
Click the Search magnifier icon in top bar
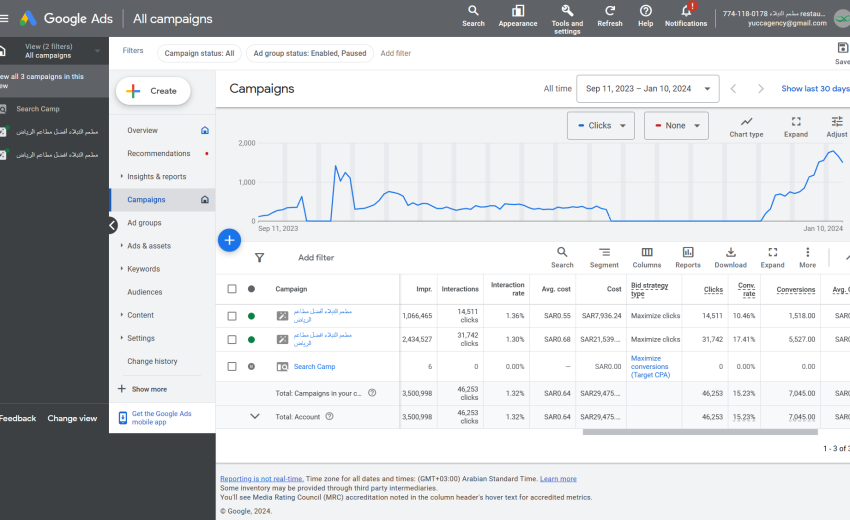pos(473,11)
